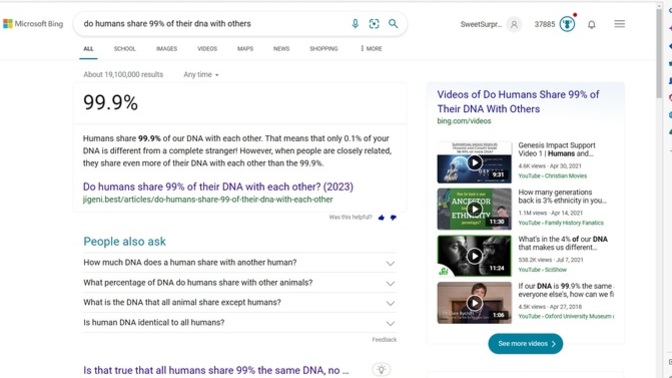Open the notifications bell
672x378 pixels.
[591, 24]
